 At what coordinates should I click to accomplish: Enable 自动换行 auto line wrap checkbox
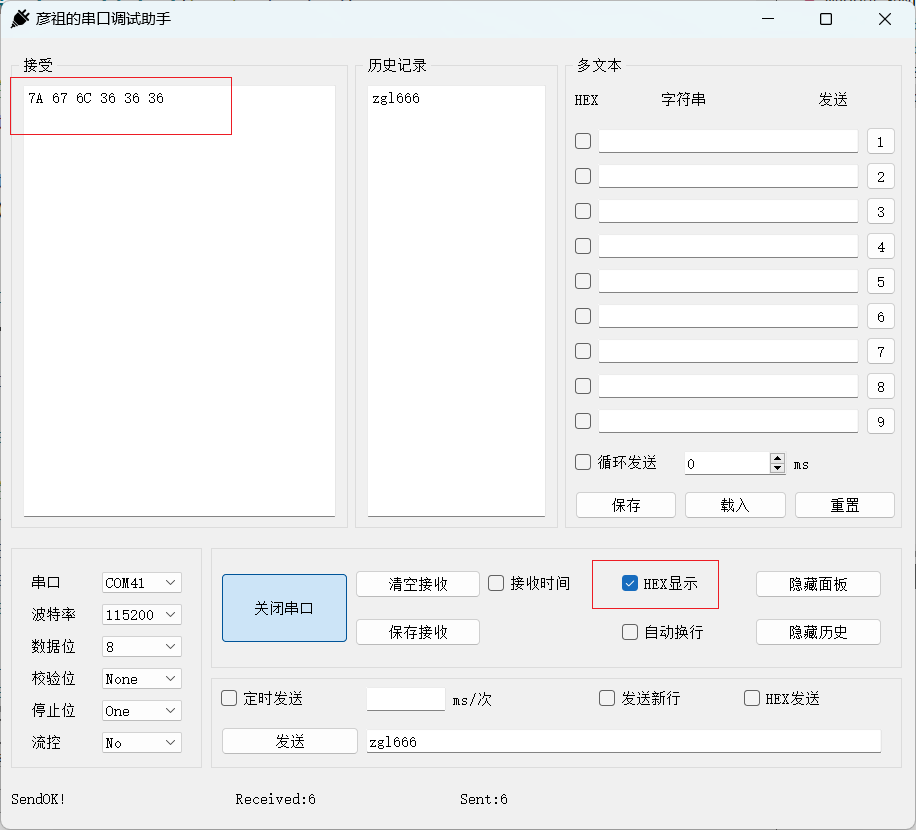click(630, 633)
